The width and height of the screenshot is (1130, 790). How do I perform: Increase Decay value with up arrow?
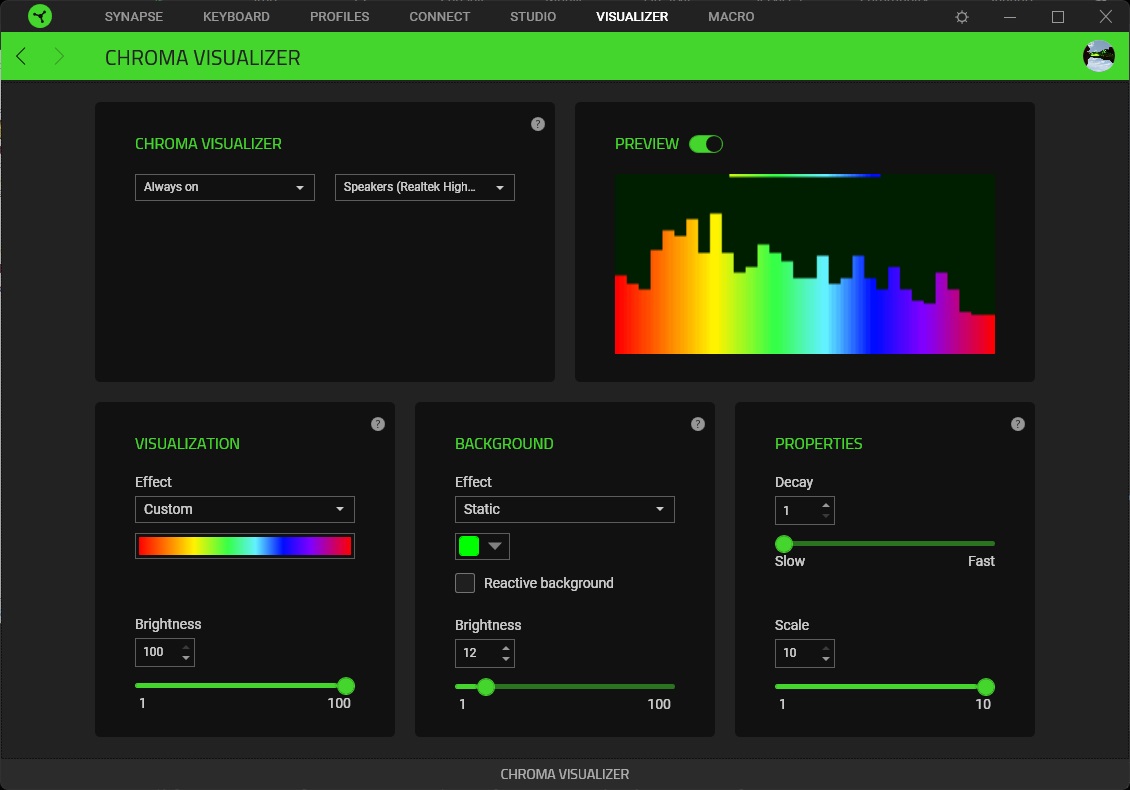[826, 505]
